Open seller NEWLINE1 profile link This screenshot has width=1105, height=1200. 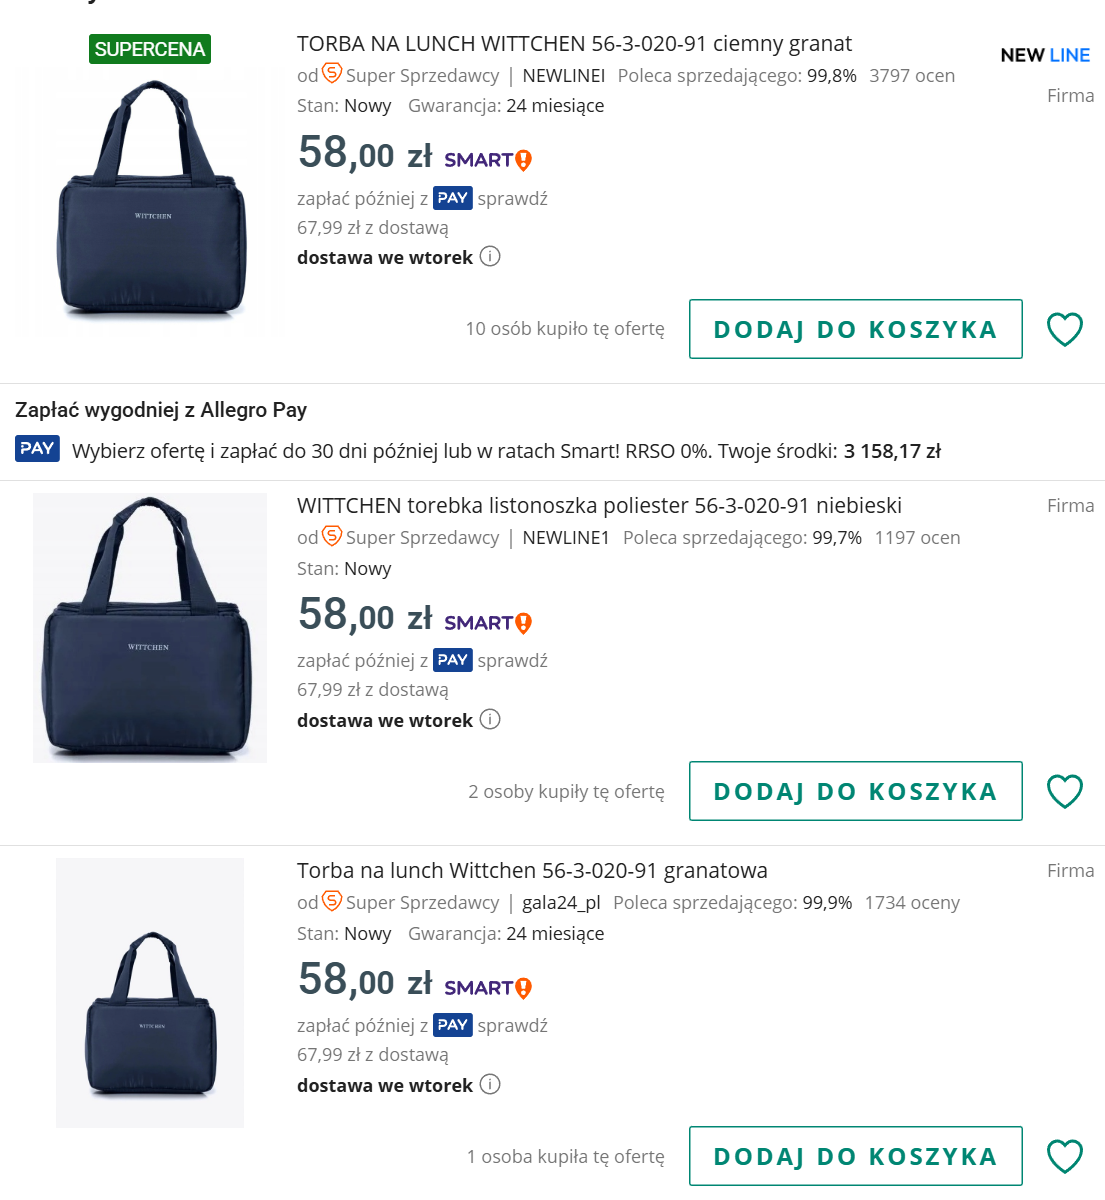(566, 538)
